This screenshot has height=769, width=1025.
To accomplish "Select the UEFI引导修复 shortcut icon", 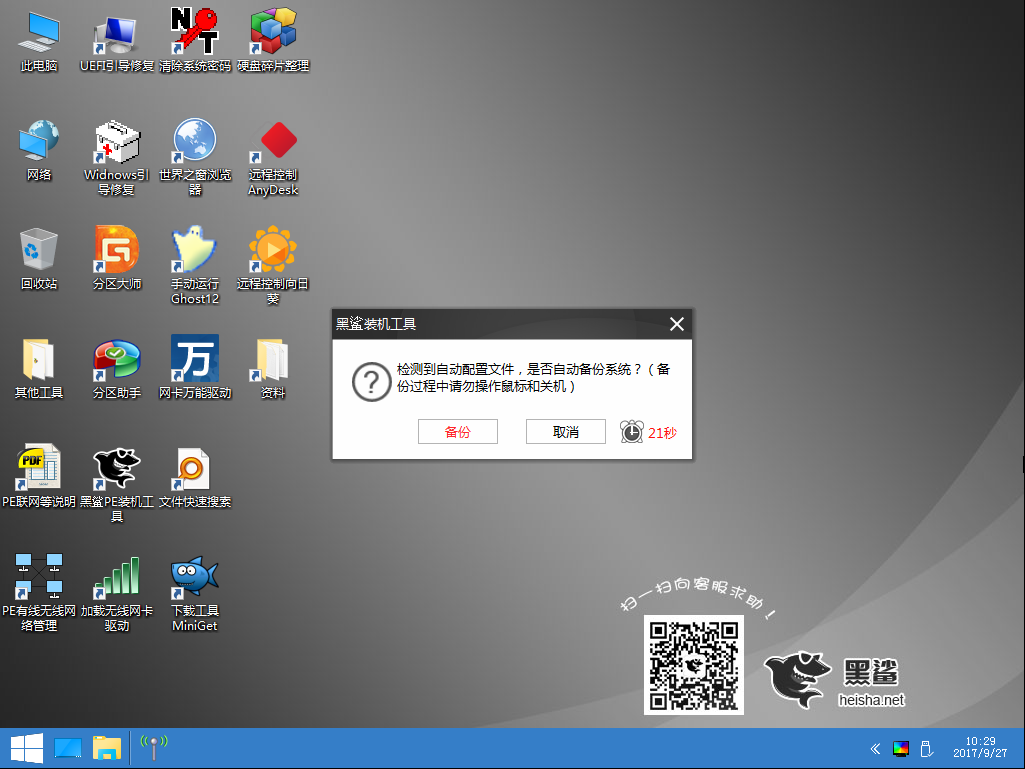I will coord(117,33).
